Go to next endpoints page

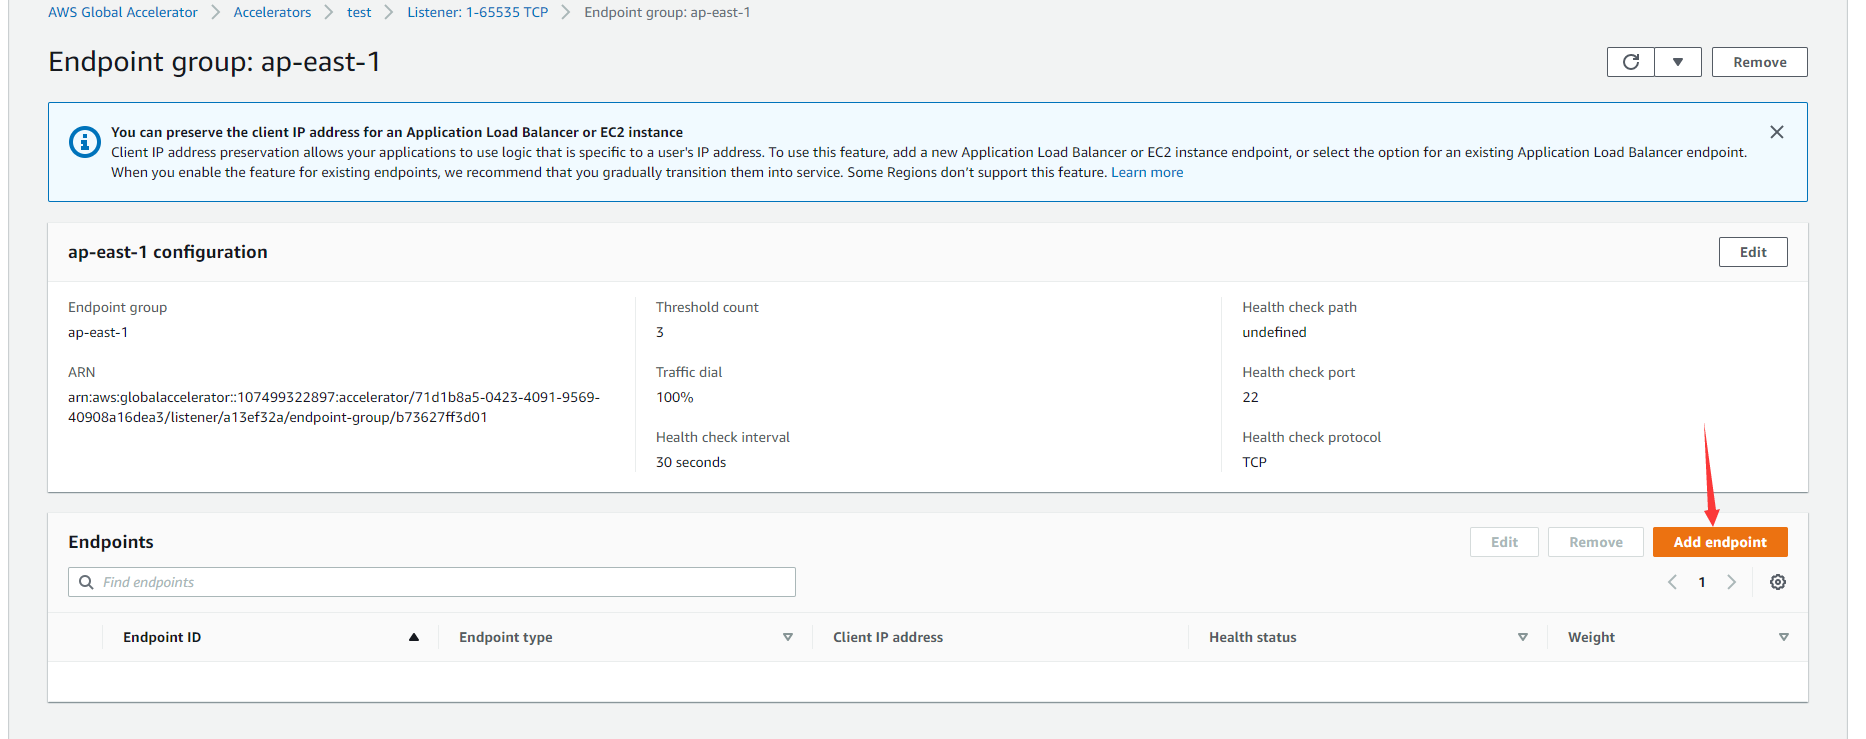click(x=1732, y=582)
